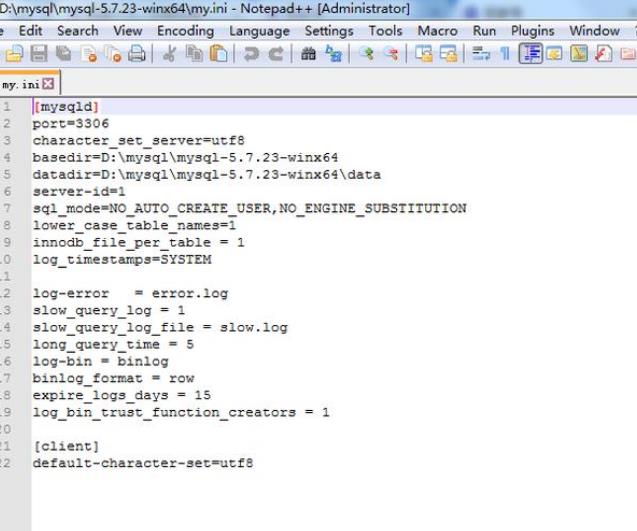Image resolution: width=637 pixels, height=531 pixels.
Task: Expand the Settings menu
Action: point(329,31)
